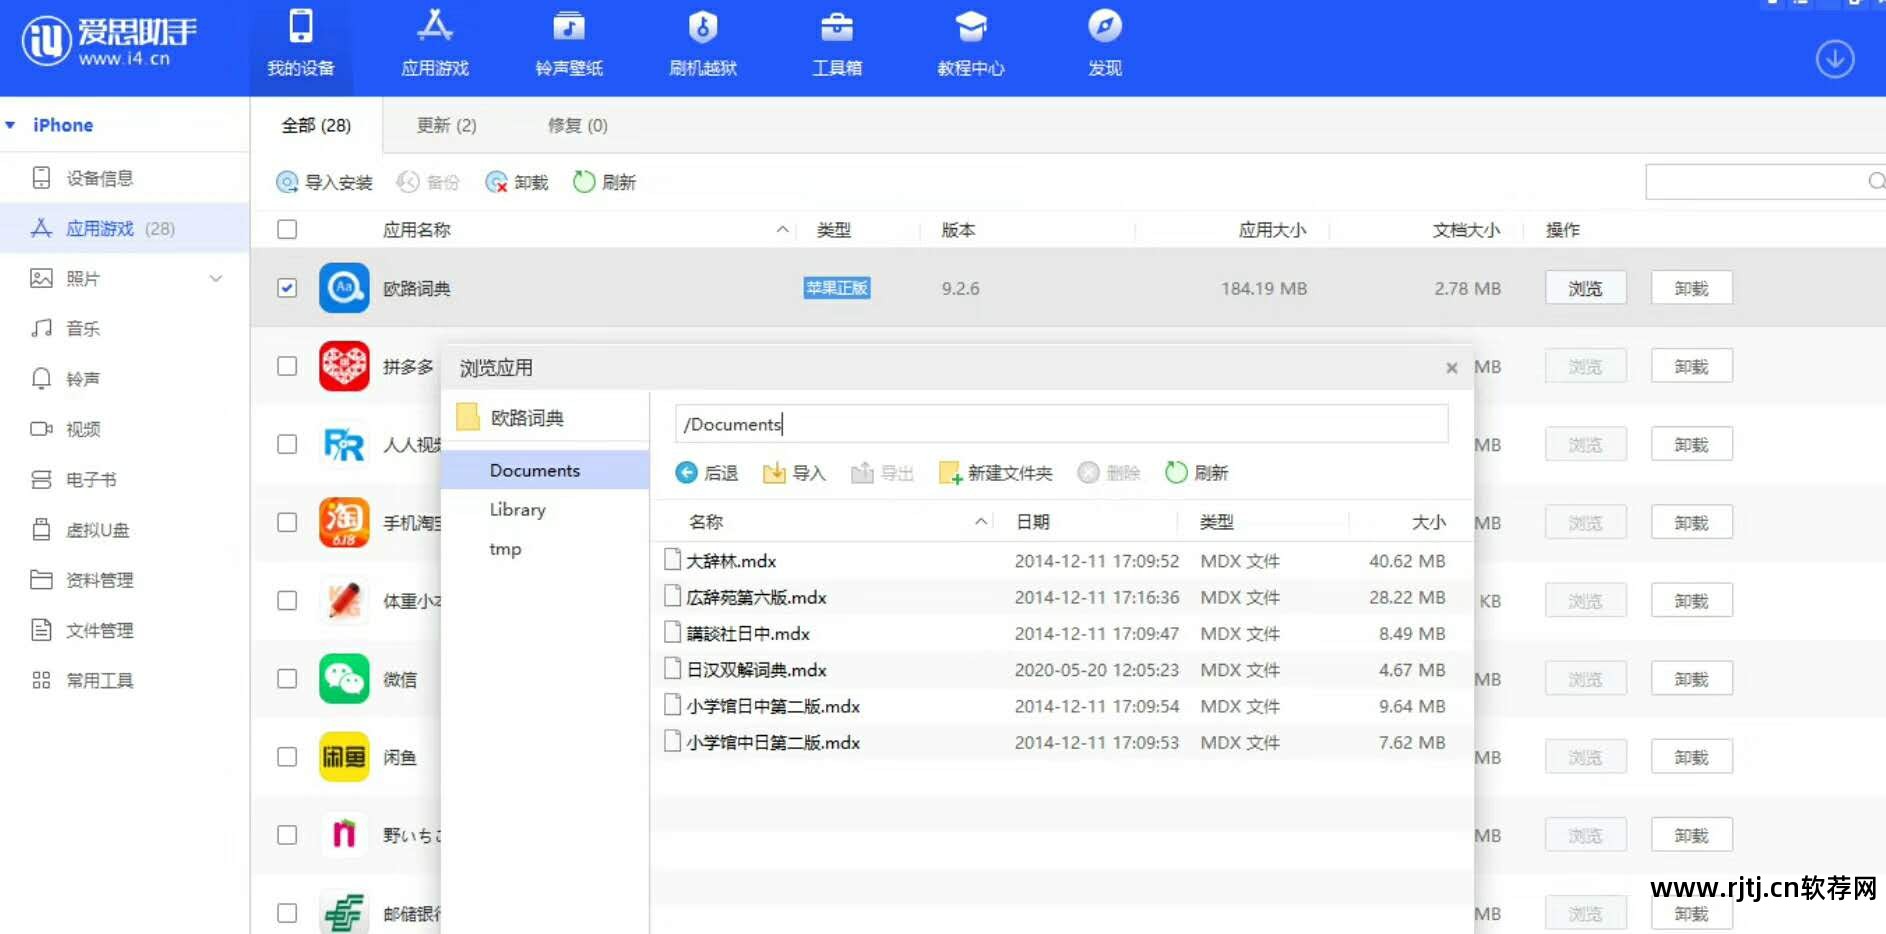Expand the 照片 submenu chevron
The height and width of the screenshot is (934, 1886).
(215, 278)
